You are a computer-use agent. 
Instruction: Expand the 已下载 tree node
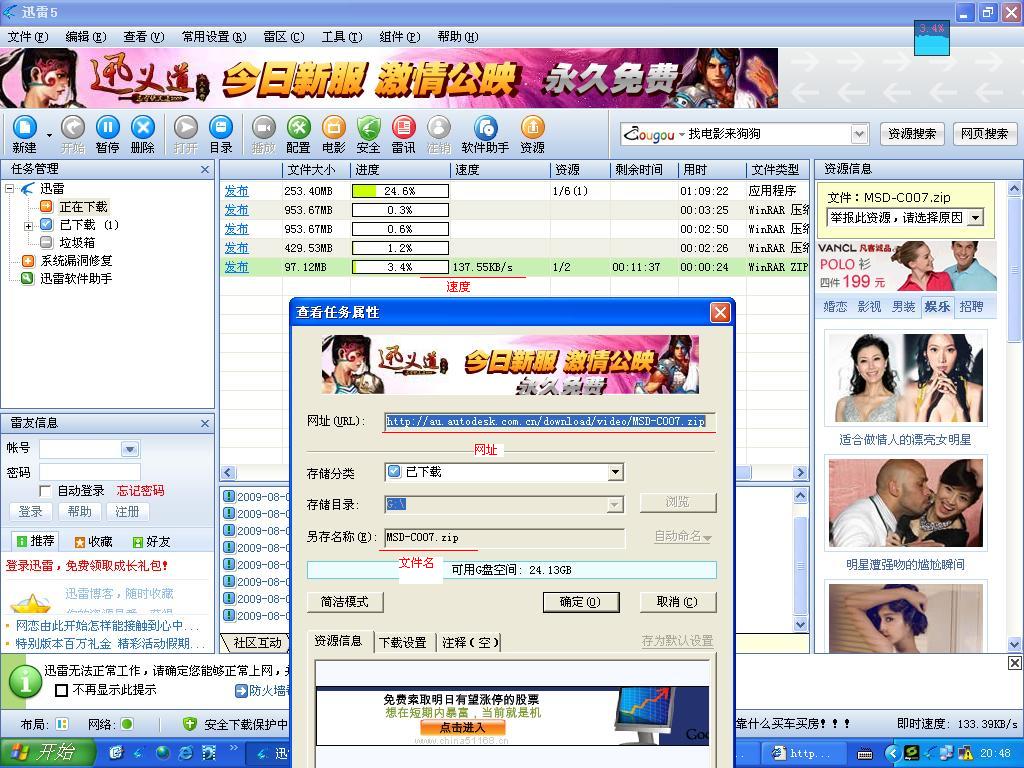[28, 226]
